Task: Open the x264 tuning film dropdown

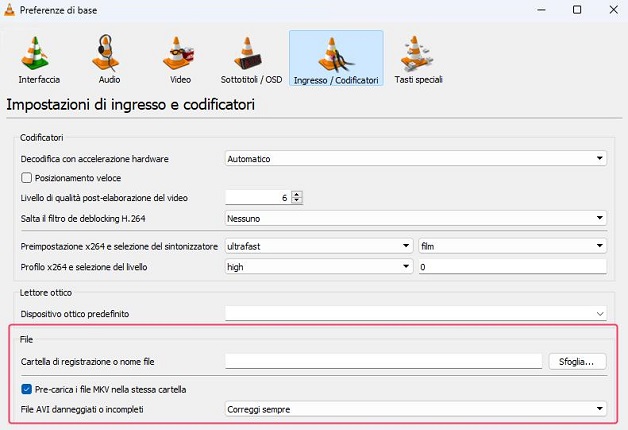Action: point(512,246)
